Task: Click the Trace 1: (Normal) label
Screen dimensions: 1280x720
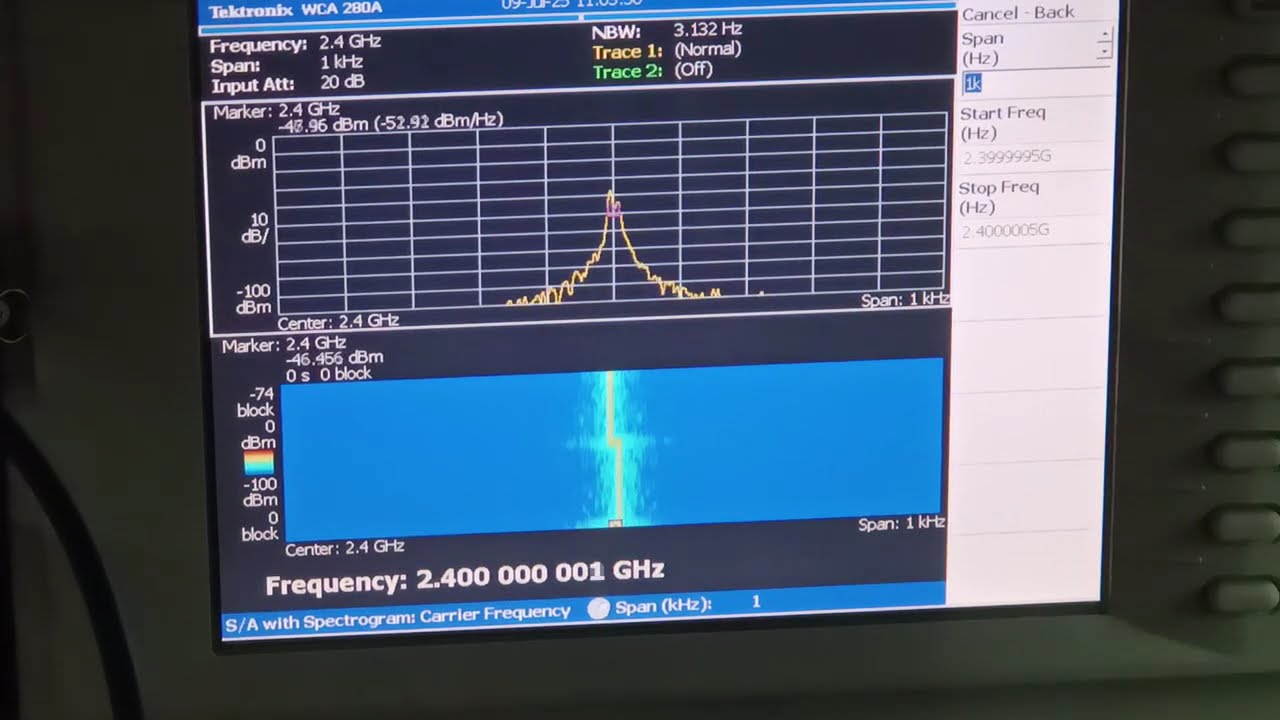Action: pyautogui.click(x=667, y=50)
